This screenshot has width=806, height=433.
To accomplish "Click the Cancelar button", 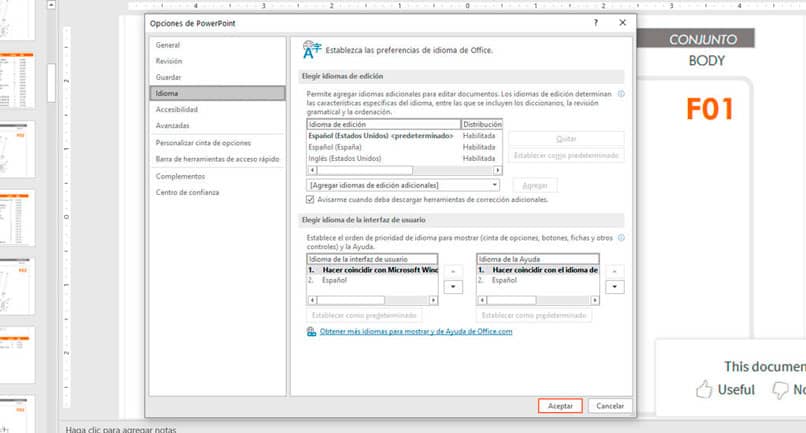I will [x=610, y=406].
